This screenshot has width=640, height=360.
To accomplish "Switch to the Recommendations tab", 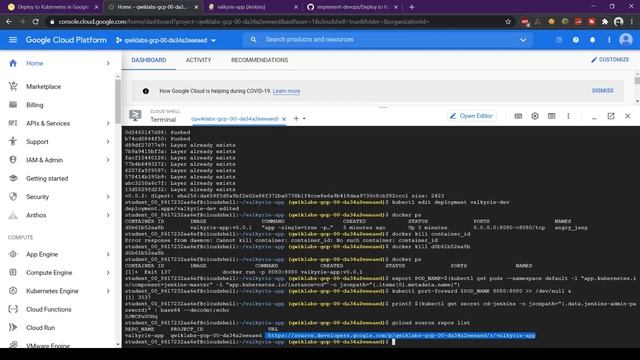I will click(259, 60).
